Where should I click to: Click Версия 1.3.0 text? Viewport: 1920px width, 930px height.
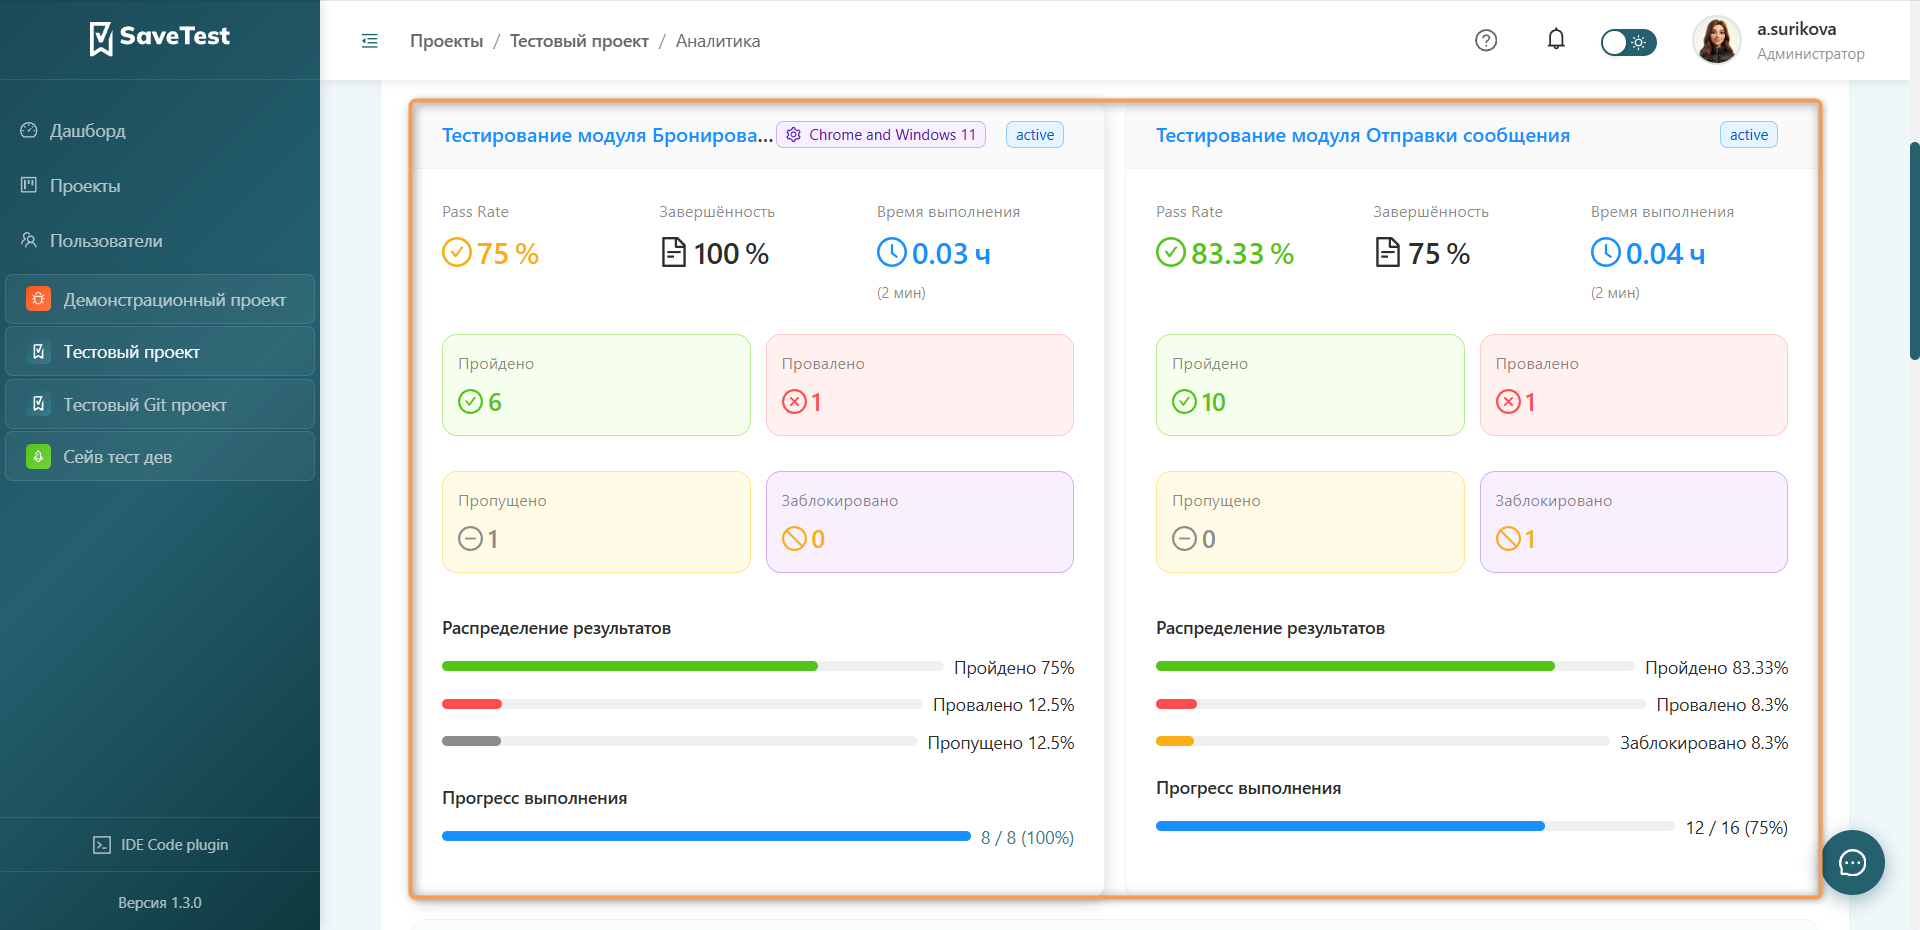point(160,903)
